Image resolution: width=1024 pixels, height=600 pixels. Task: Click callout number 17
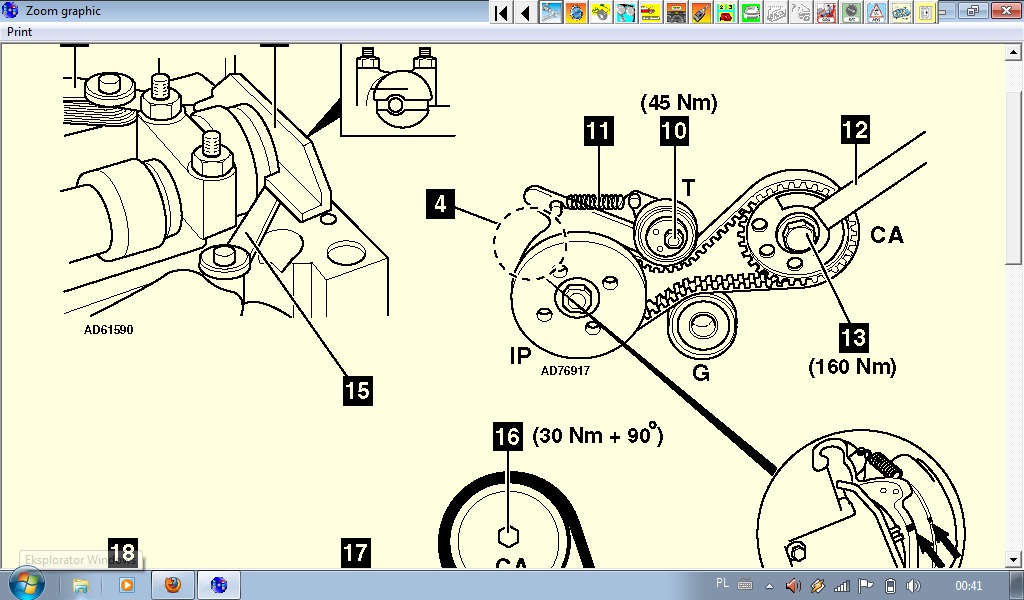pyautogui.click(x=356, y=552)
